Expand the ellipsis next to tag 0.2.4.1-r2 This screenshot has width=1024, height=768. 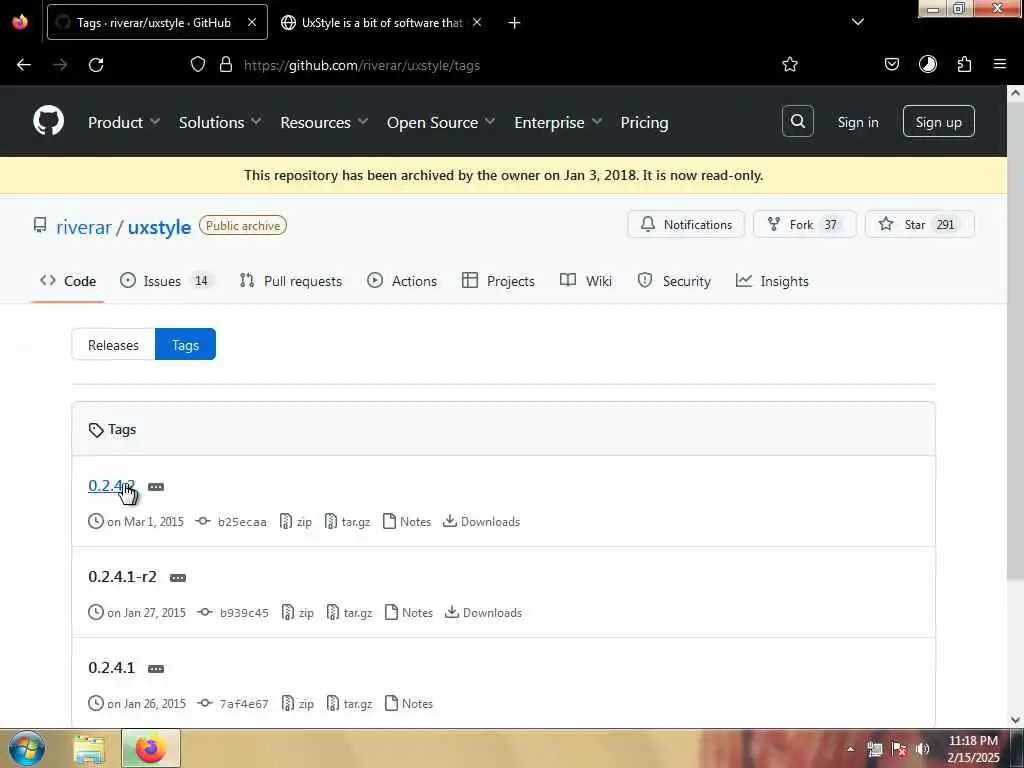(178, 578)
